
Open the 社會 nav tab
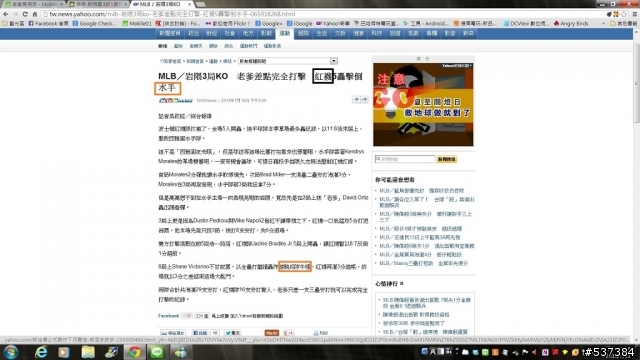point(230,33)
